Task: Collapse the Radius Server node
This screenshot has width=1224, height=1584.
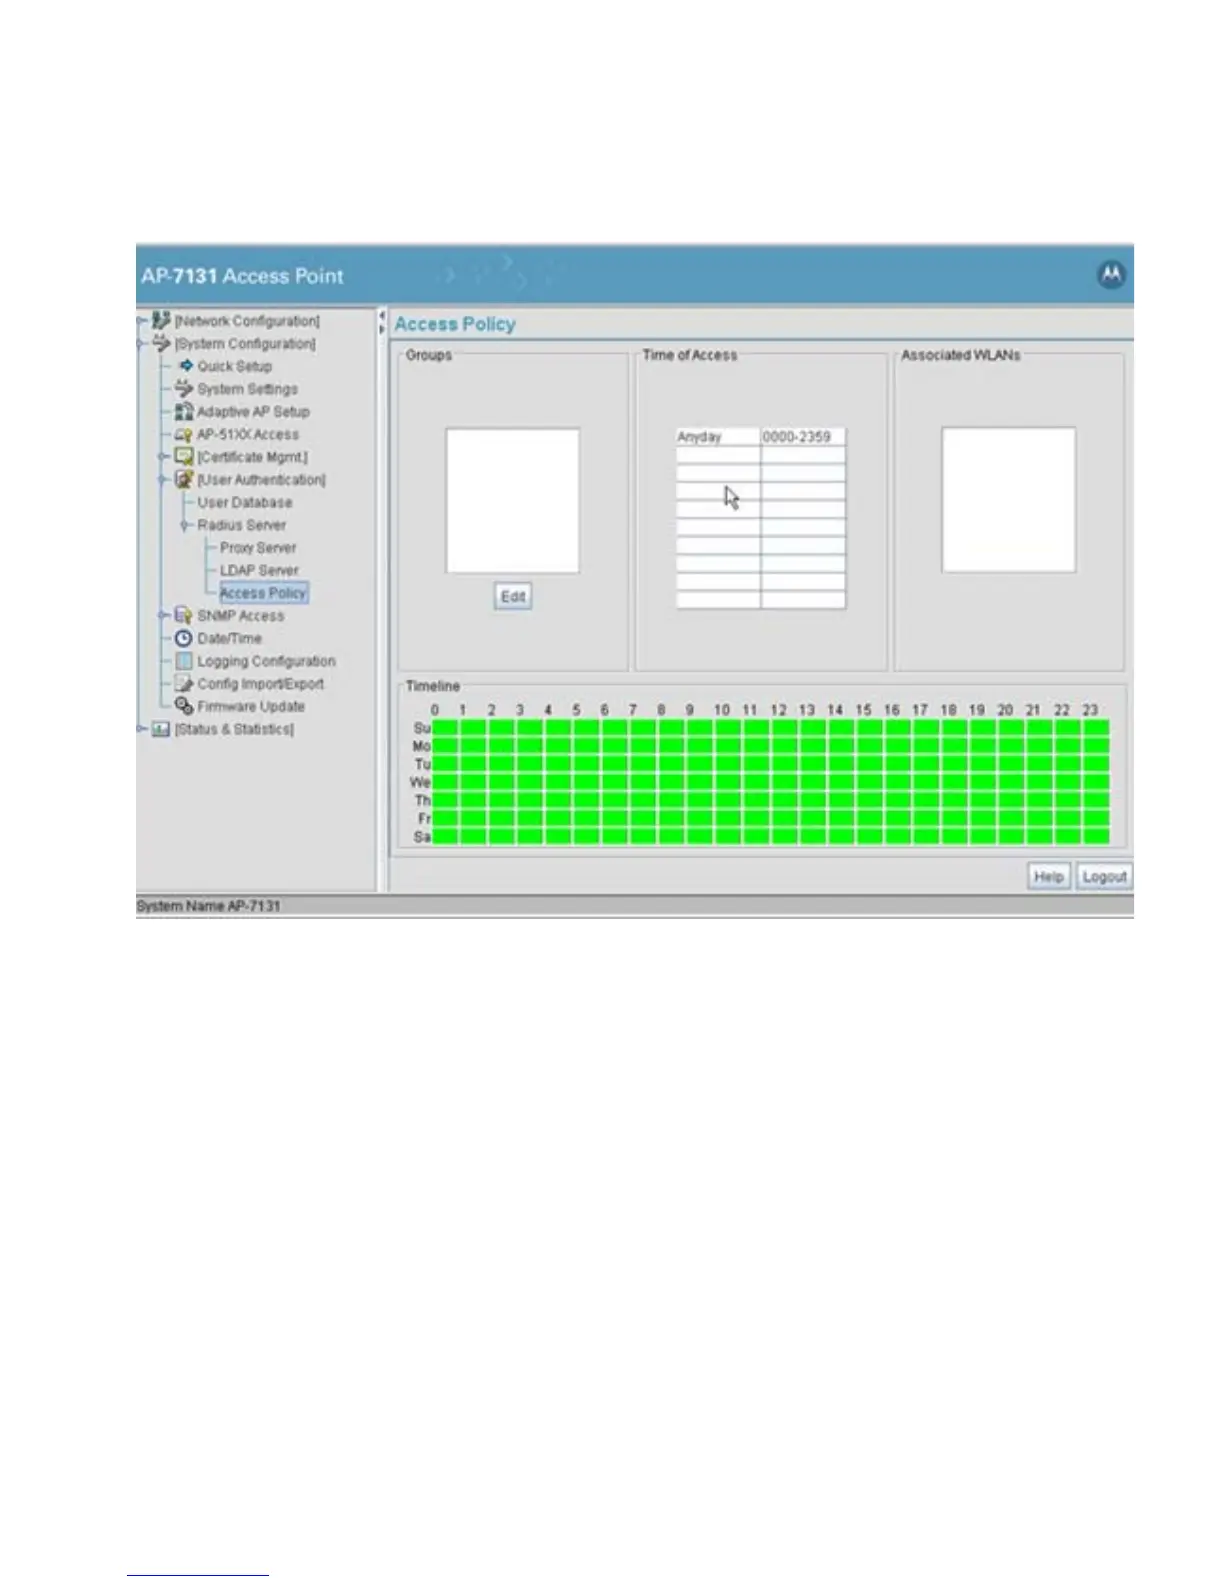Action: [186, 525]
